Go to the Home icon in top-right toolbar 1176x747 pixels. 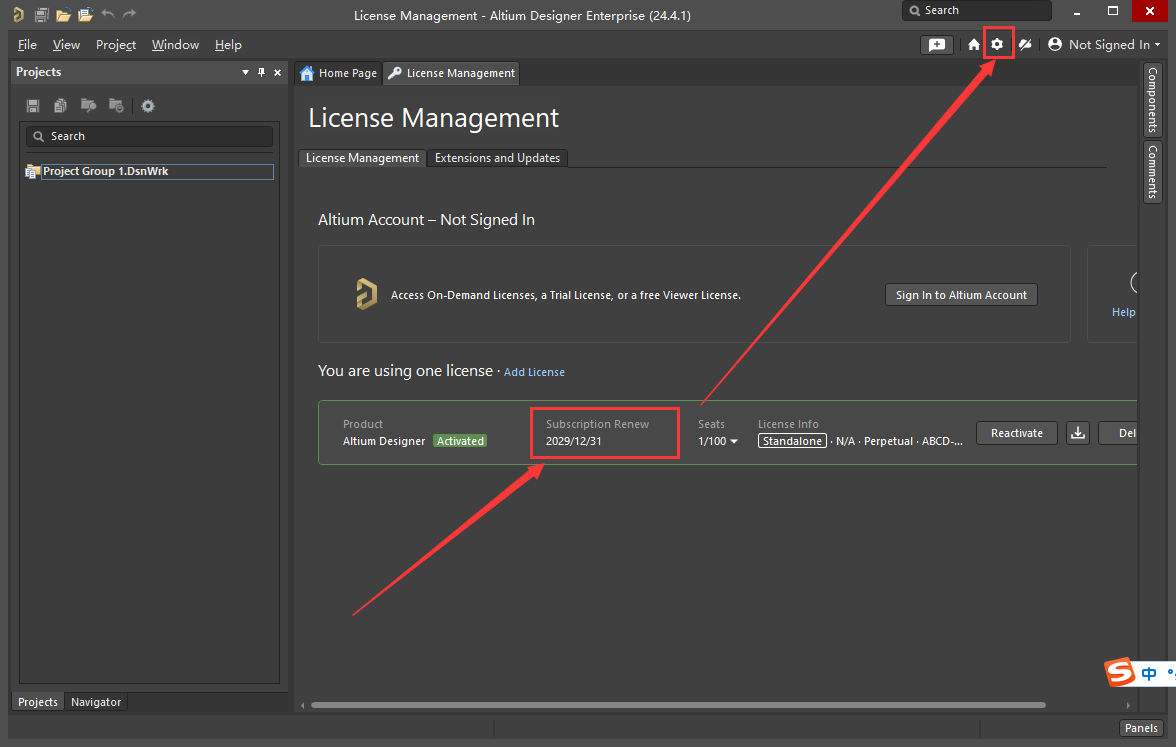[974, 45]
